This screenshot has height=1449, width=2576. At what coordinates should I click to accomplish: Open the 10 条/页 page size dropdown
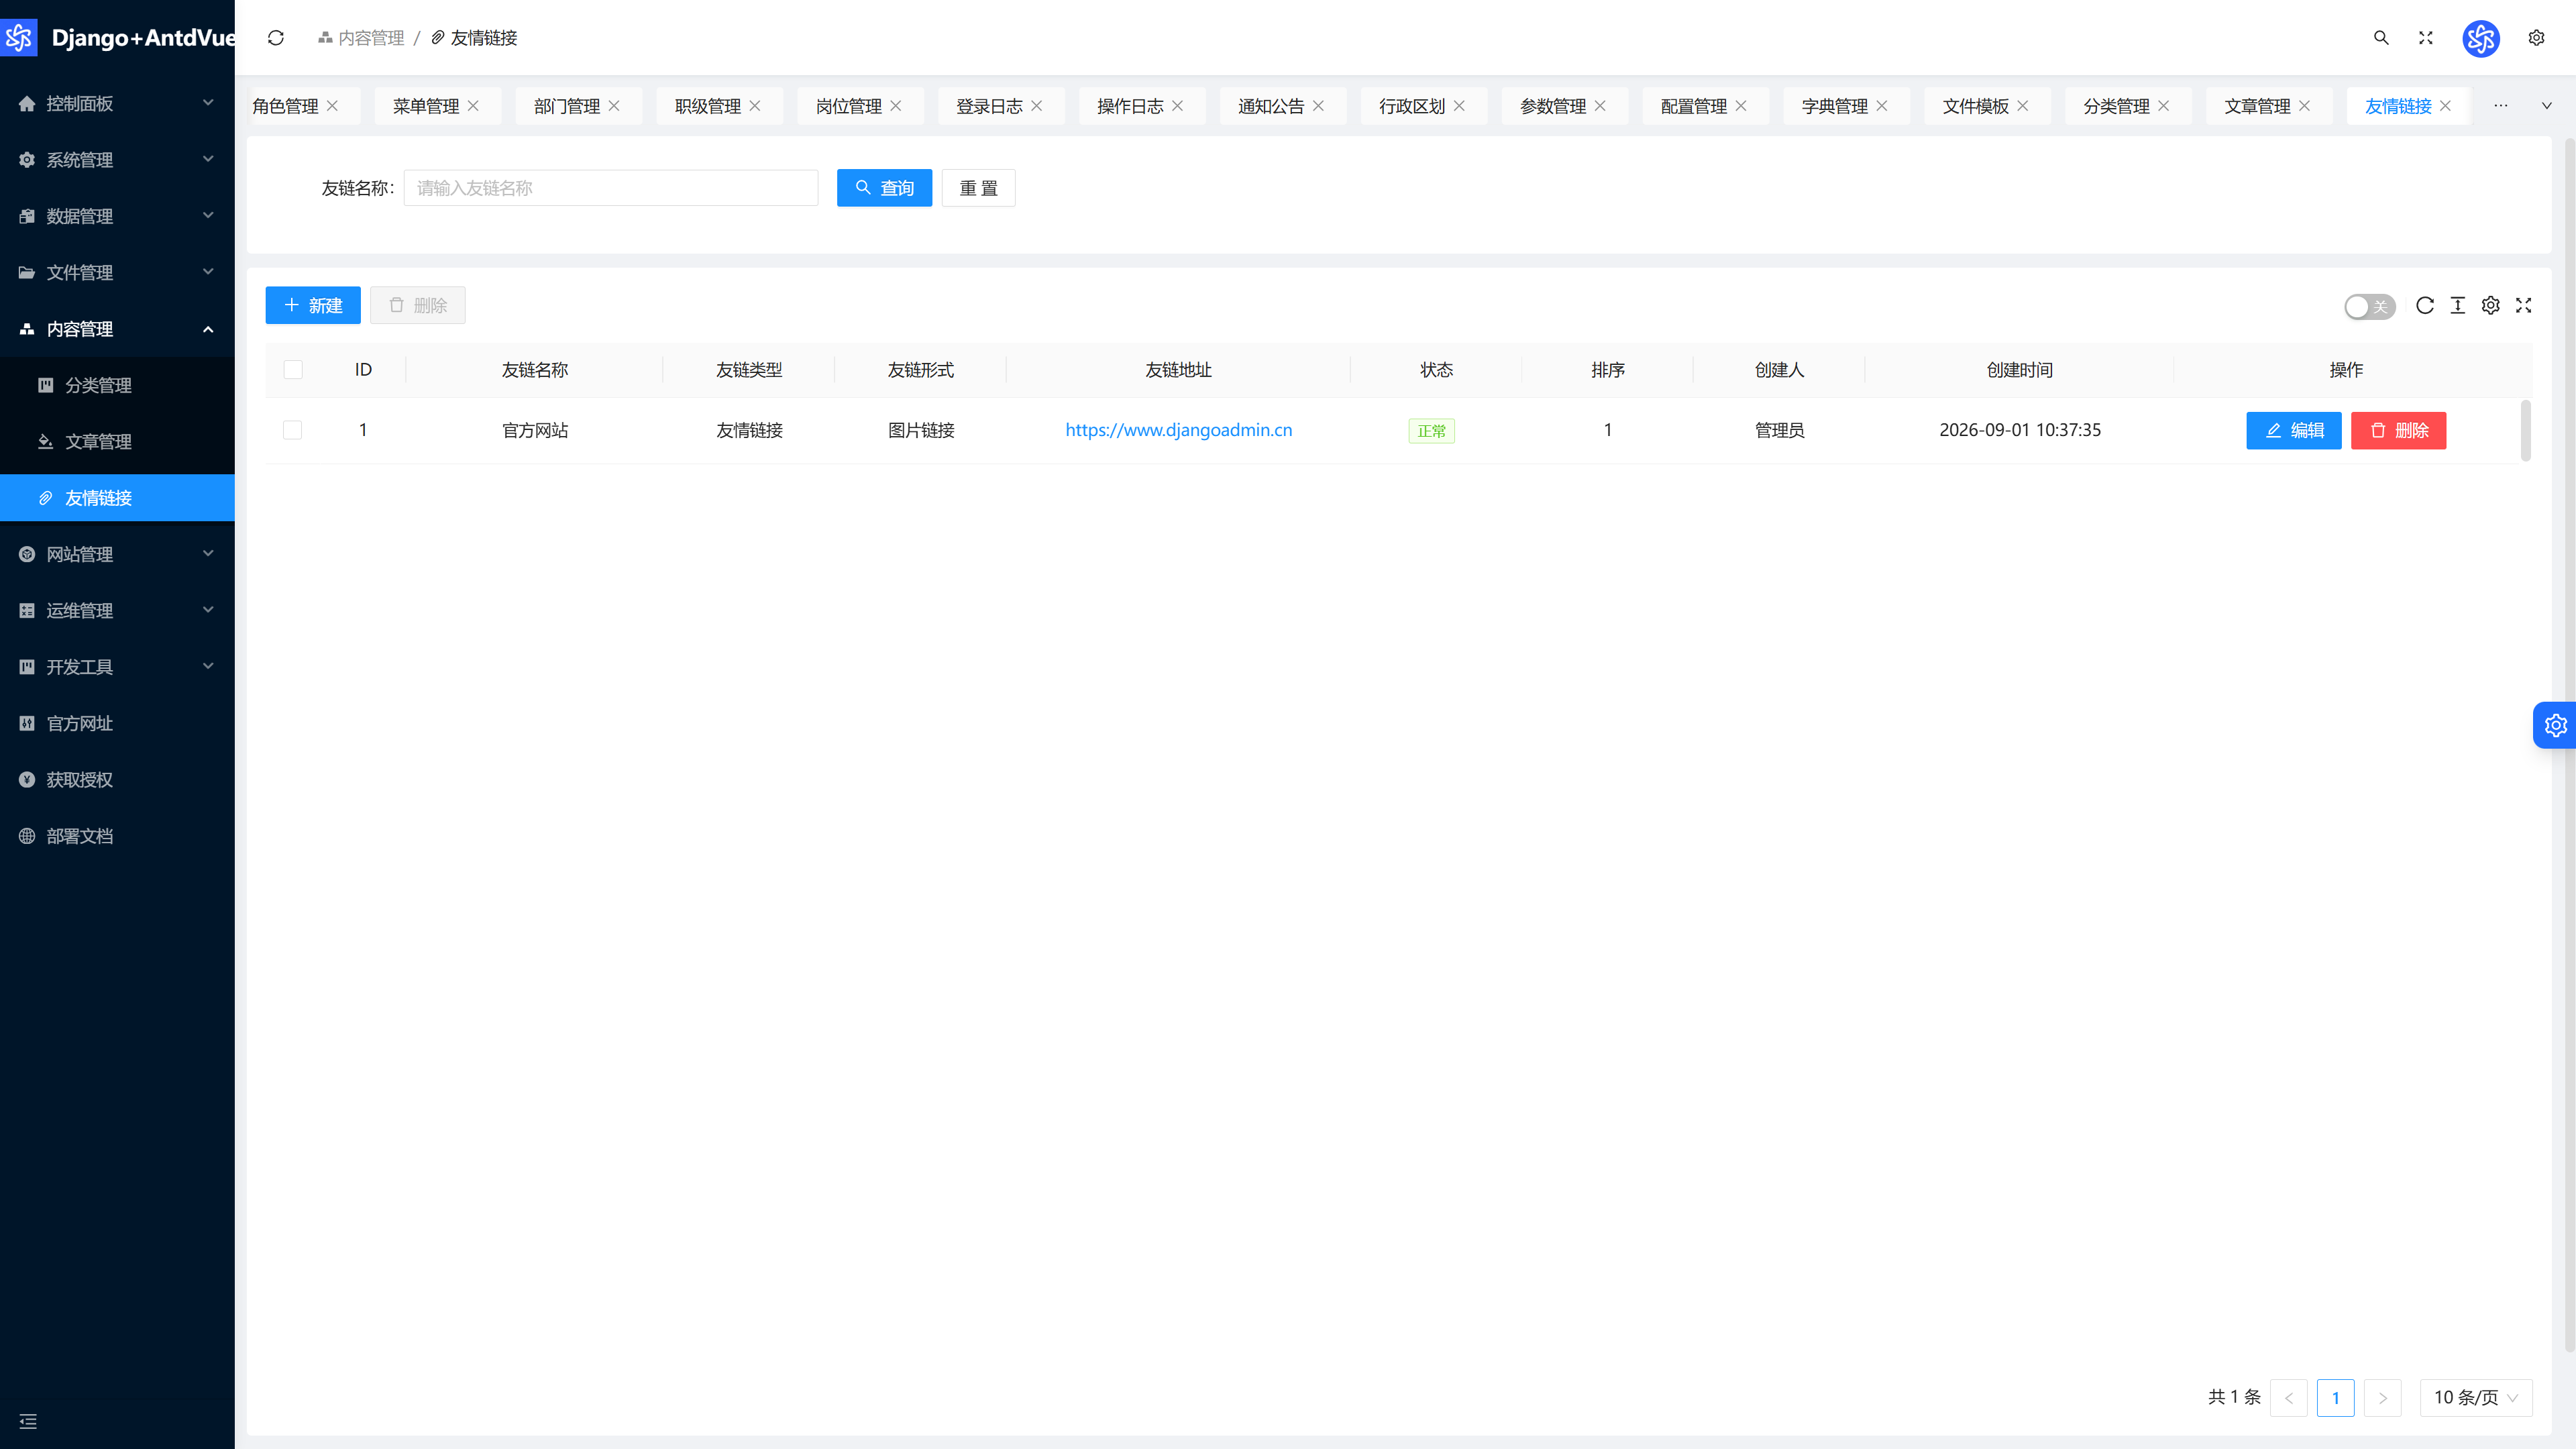click(2476, 1398)
